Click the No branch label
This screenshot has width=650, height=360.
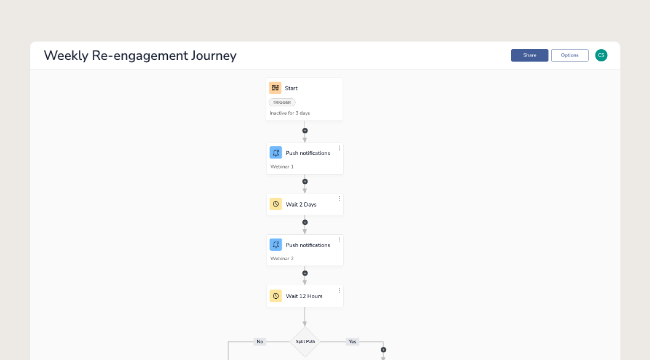click(260, 342)
